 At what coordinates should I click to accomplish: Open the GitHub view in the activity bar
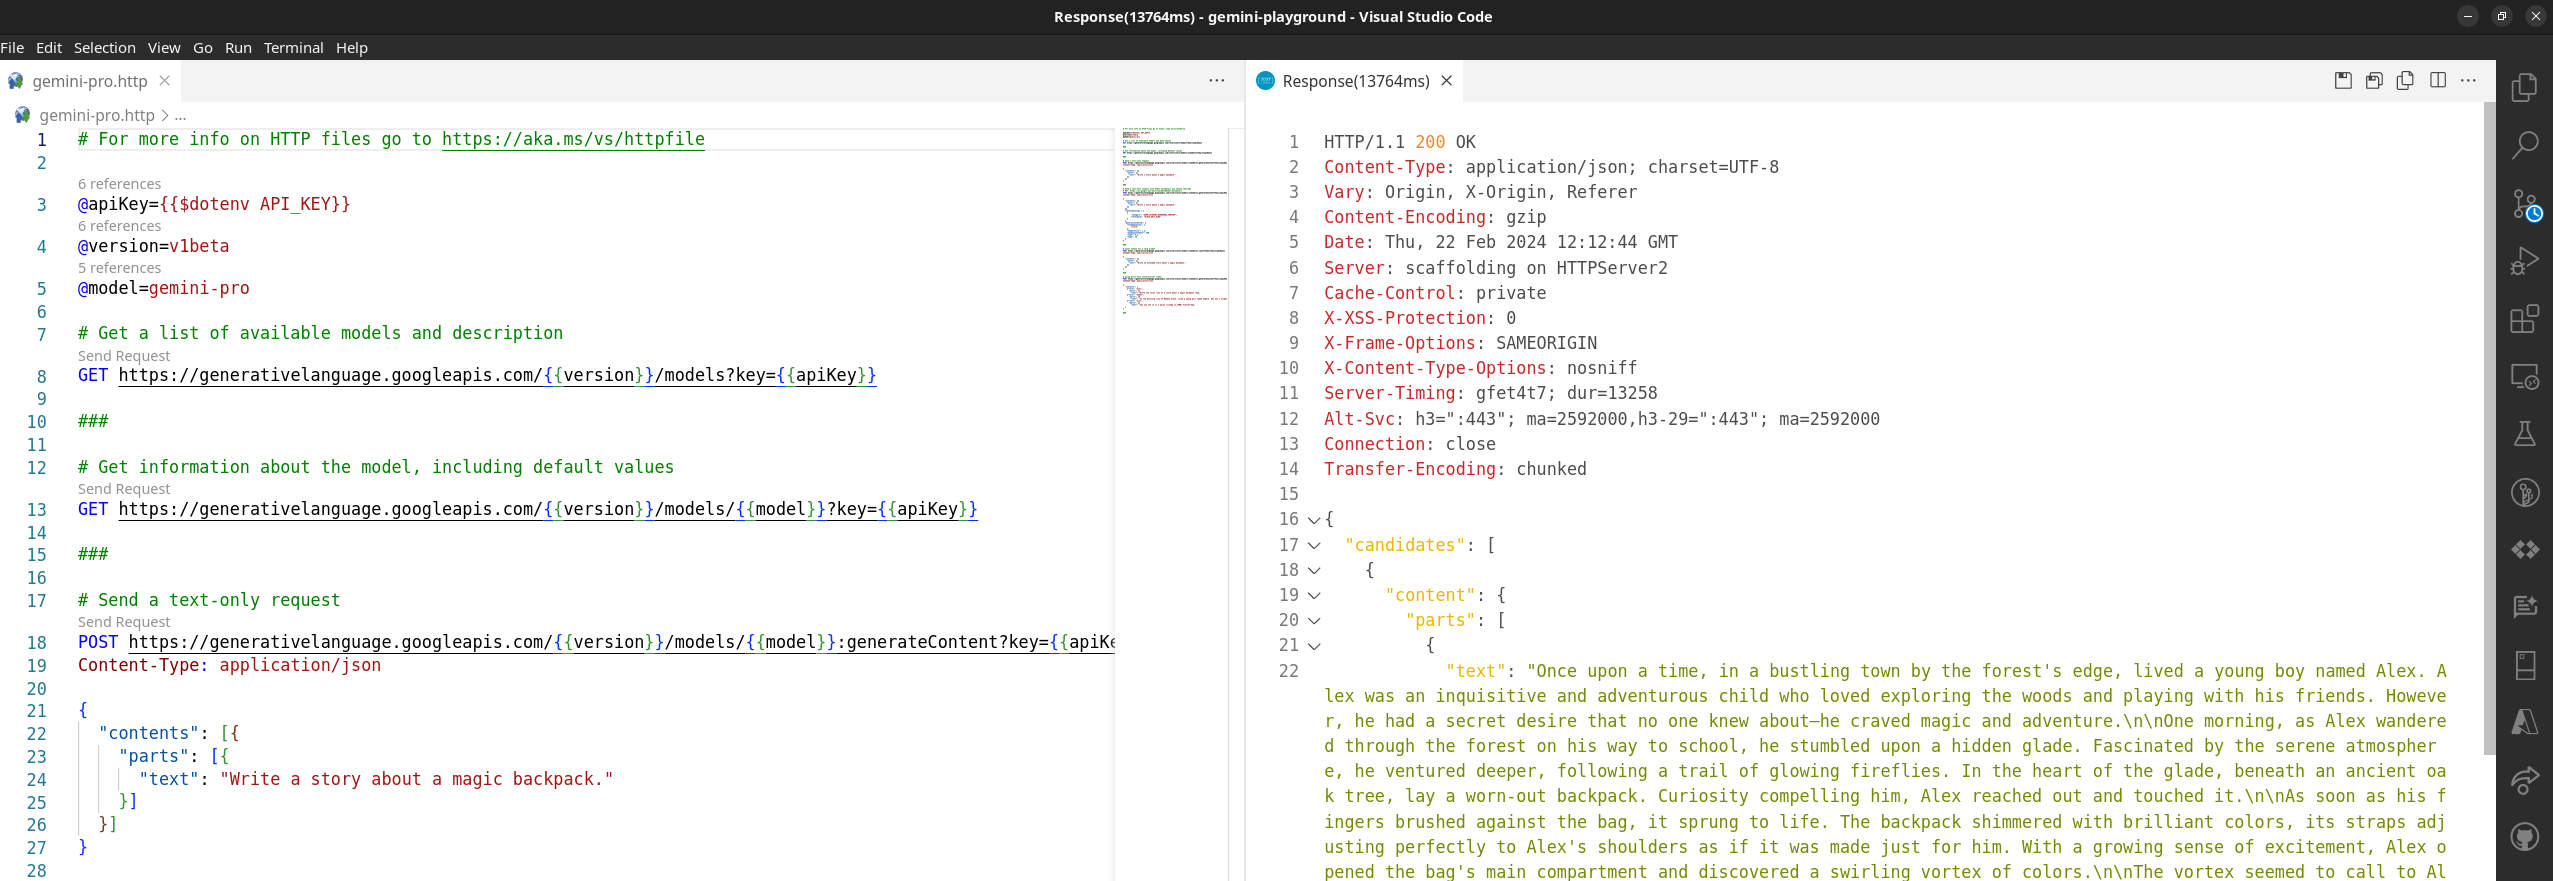2524,837
